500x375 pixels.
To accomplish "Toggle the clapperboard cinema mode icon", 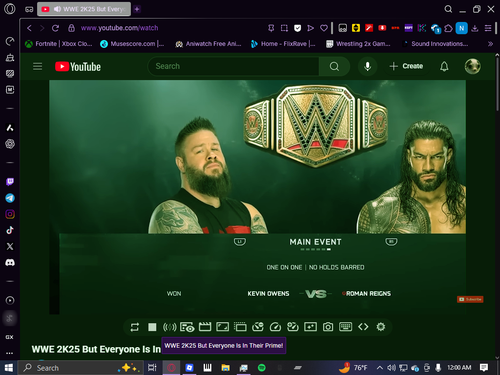I will tap(205, 327).
